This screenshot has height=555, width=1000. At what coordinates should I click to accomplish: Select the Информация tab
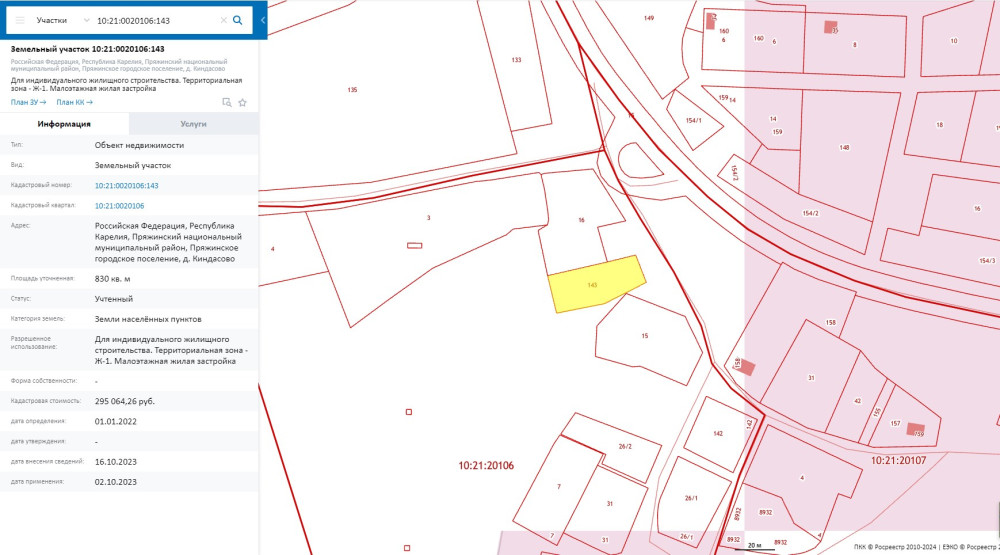[64, 124]
